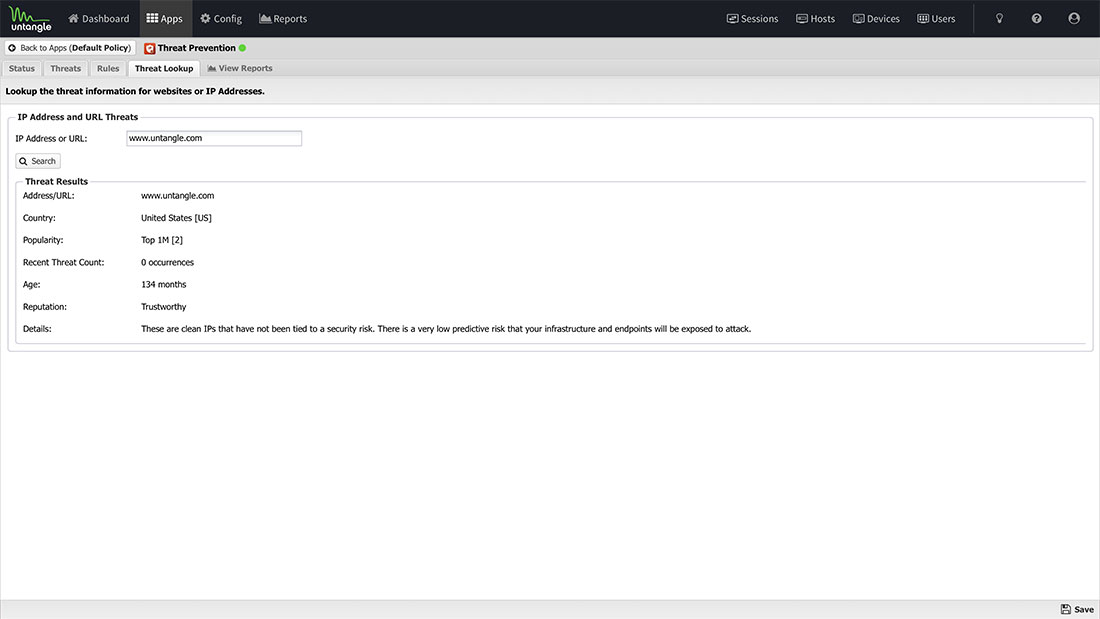This screenshot has height=619, width=1100.
Task: View Users list
Action: 936,19
